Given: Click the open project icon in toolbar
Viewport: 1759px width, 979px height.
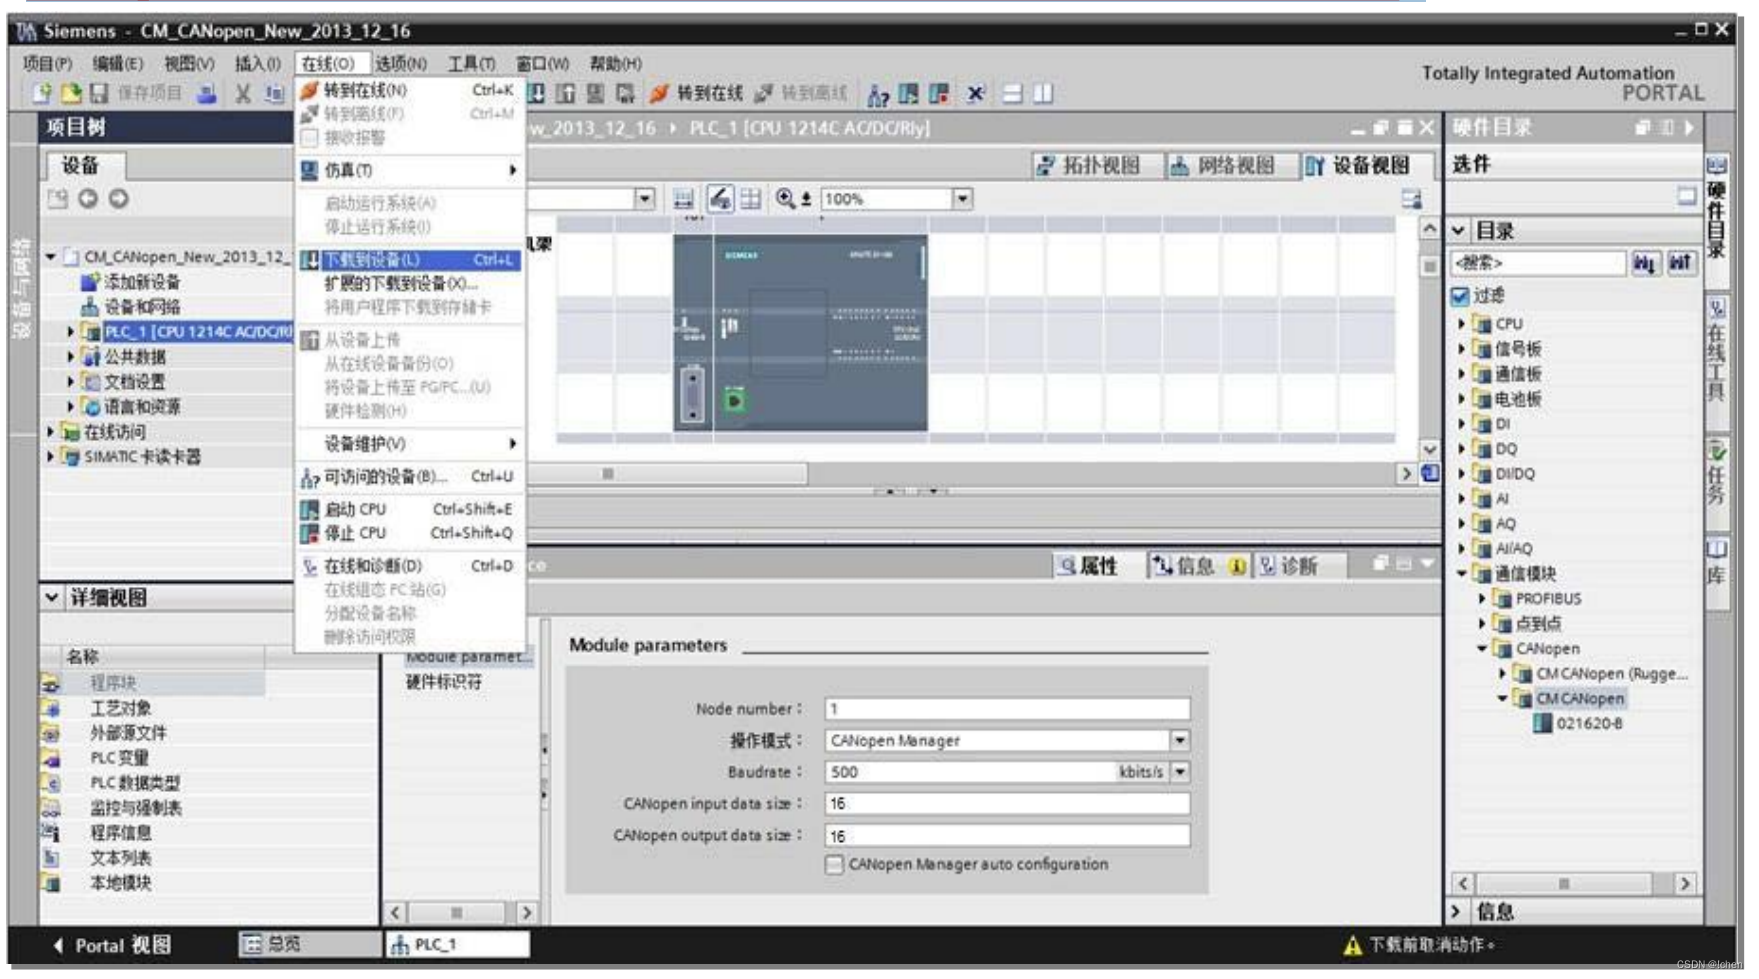Looking at the screenshot, I should pyautogui.click(x=71, y=94).
